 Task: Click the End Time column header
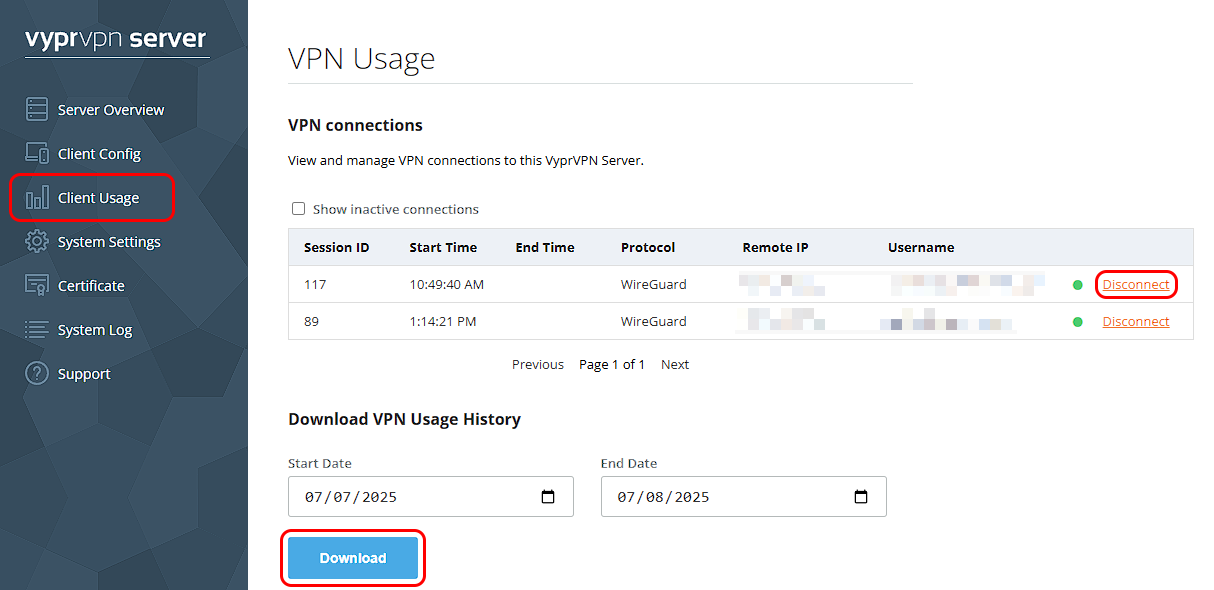coord(545,247)
